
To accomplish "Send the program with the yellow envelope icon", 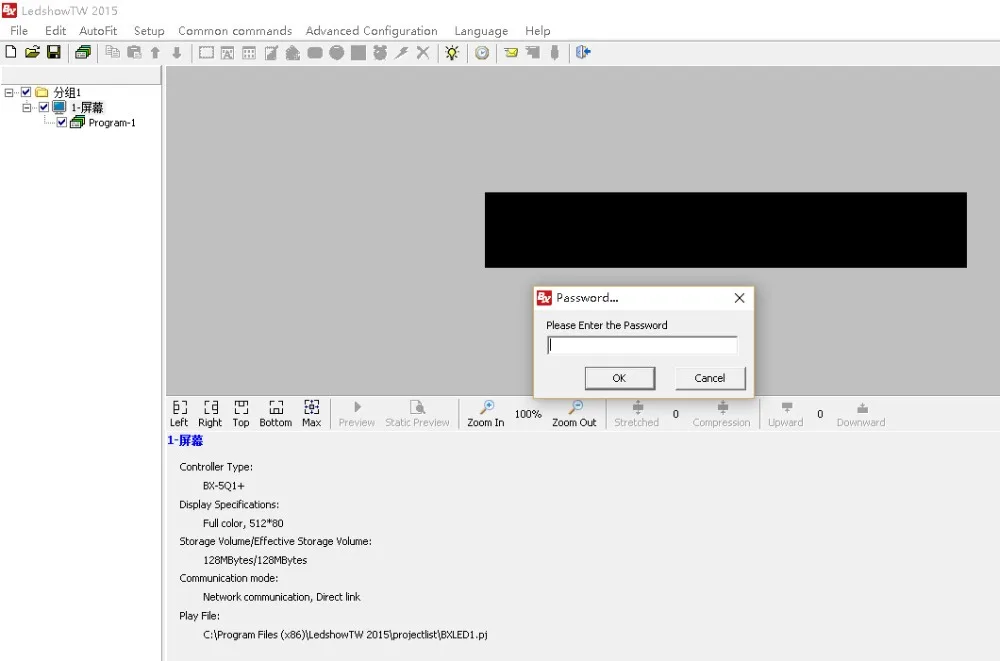I will [511, 52].
